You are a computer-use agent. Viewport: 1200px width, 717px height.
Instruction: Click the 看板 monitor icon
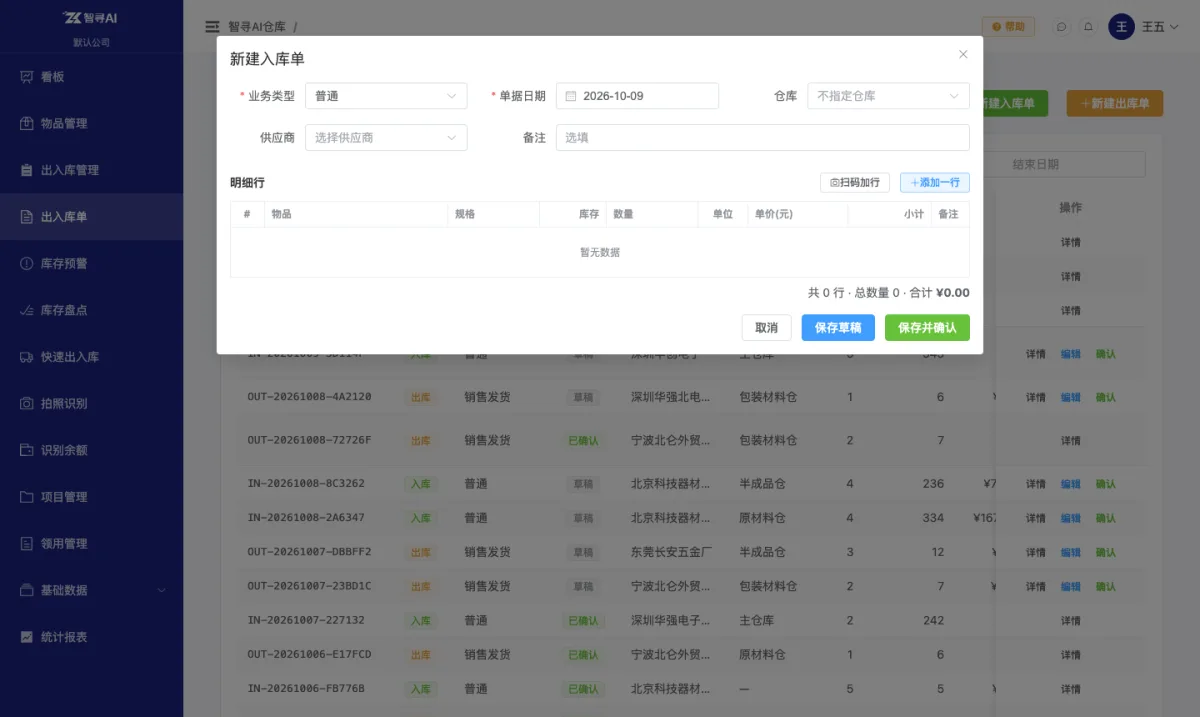pyautogui.click(x=27, y=77)
